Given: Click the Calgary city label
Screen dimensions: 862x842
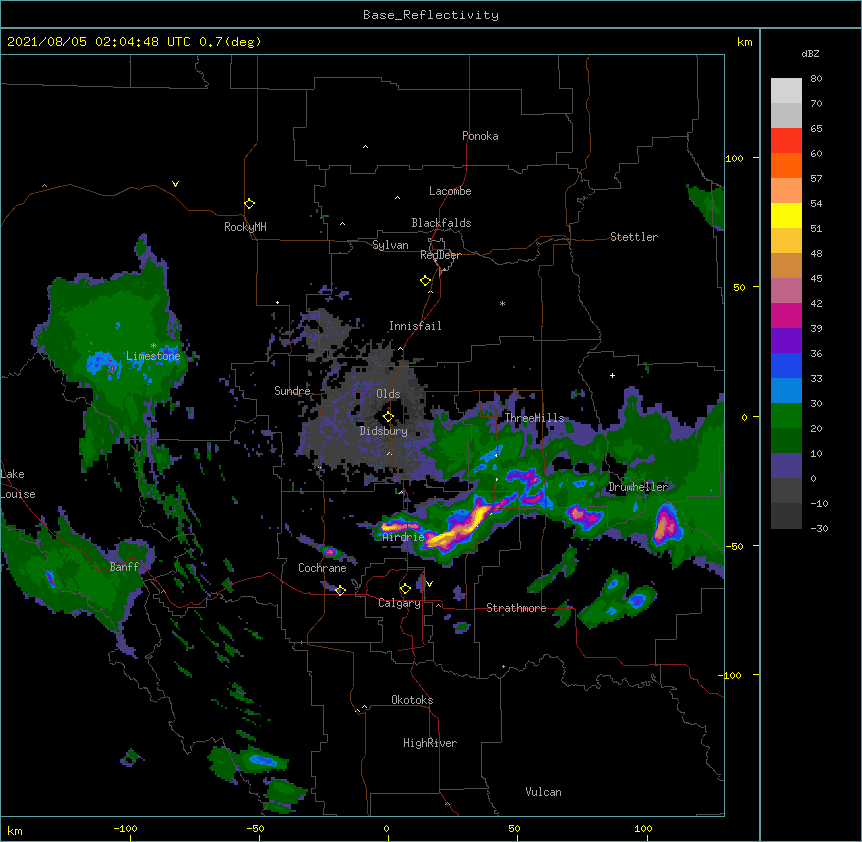Looking at the screenshot, I should tap(399, 603).
